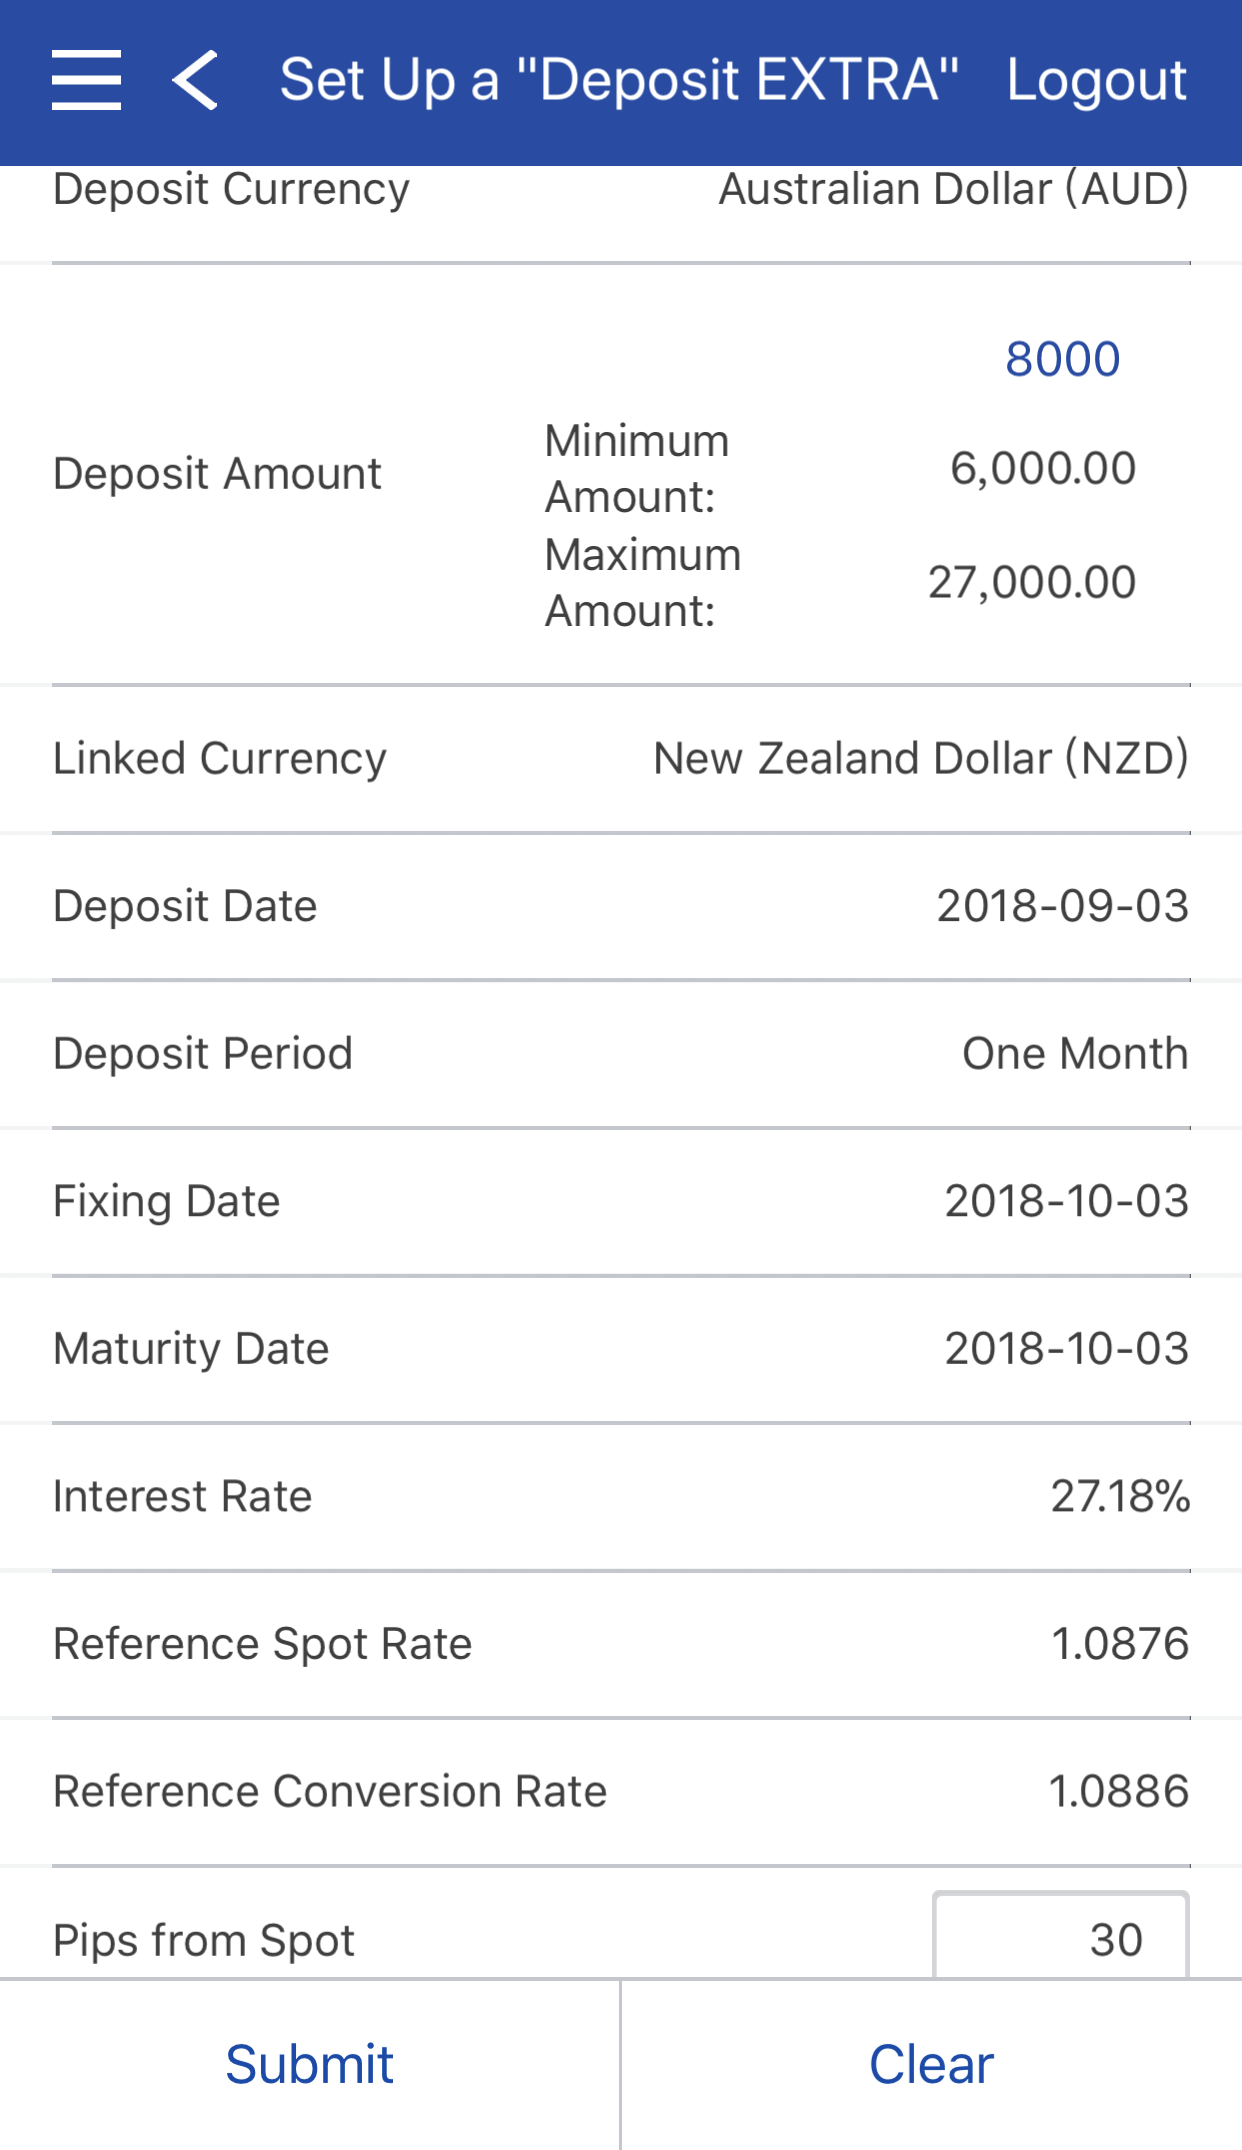The width and height of the screenshot is (1242, 2150).
Task: Tap the Fixing Date row
Action: click(620, 1201)
